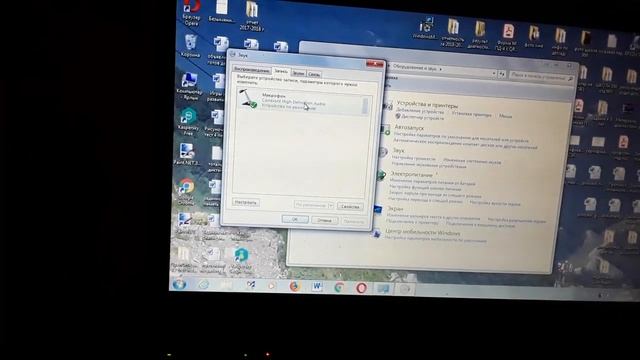Open Автозапуск in Control Panel window

point(409,128)
